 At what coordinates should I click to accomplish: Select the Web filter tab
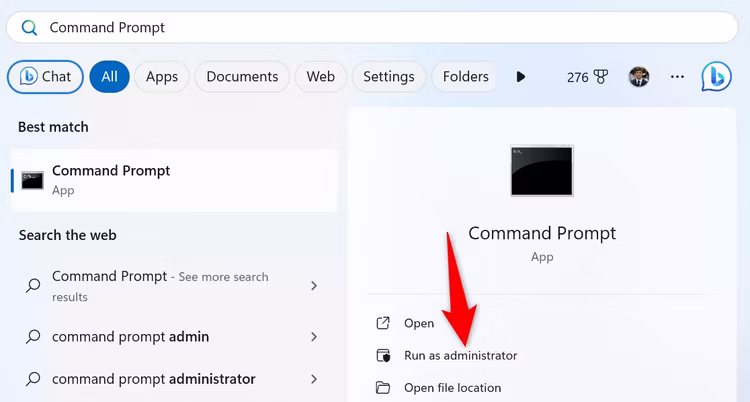click(x=320, y=77)
